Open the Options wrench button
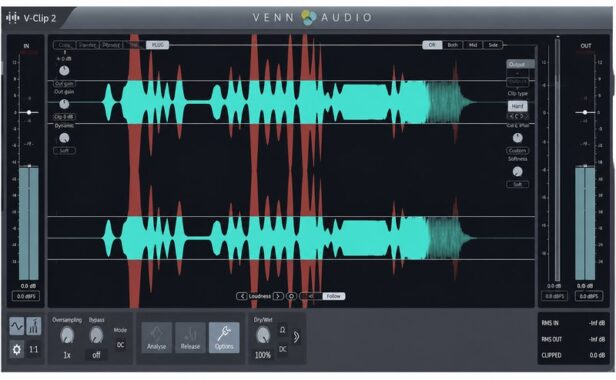Screen dimensions: 616x380 point(224,338)
